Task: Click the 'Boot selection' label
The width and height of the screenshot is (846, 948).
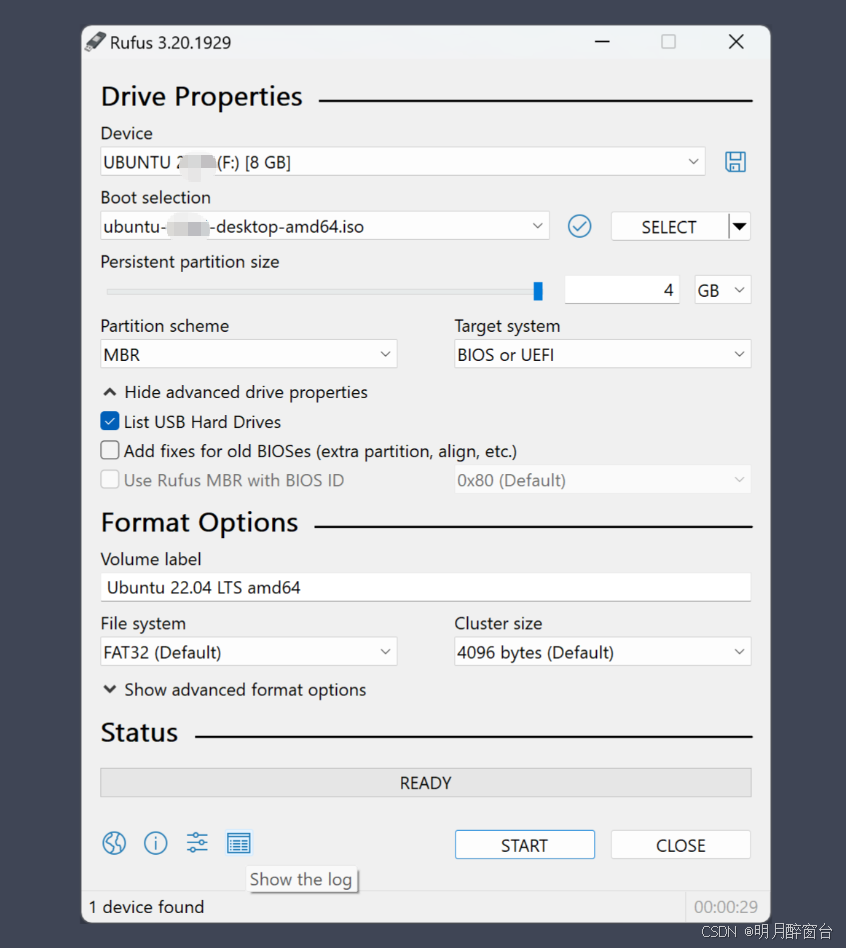Action: click(155, 198)
